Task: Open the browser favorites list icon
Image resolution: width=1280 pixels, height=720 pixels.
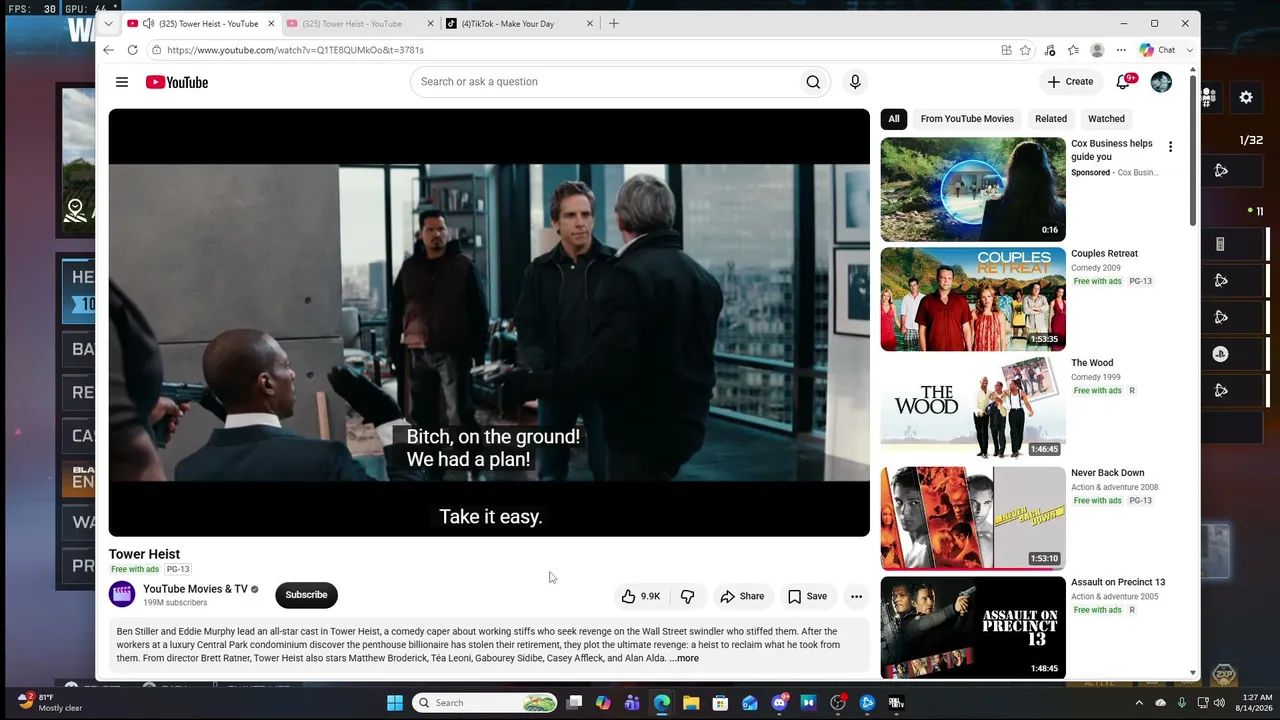Action: tap(1073, 50)
